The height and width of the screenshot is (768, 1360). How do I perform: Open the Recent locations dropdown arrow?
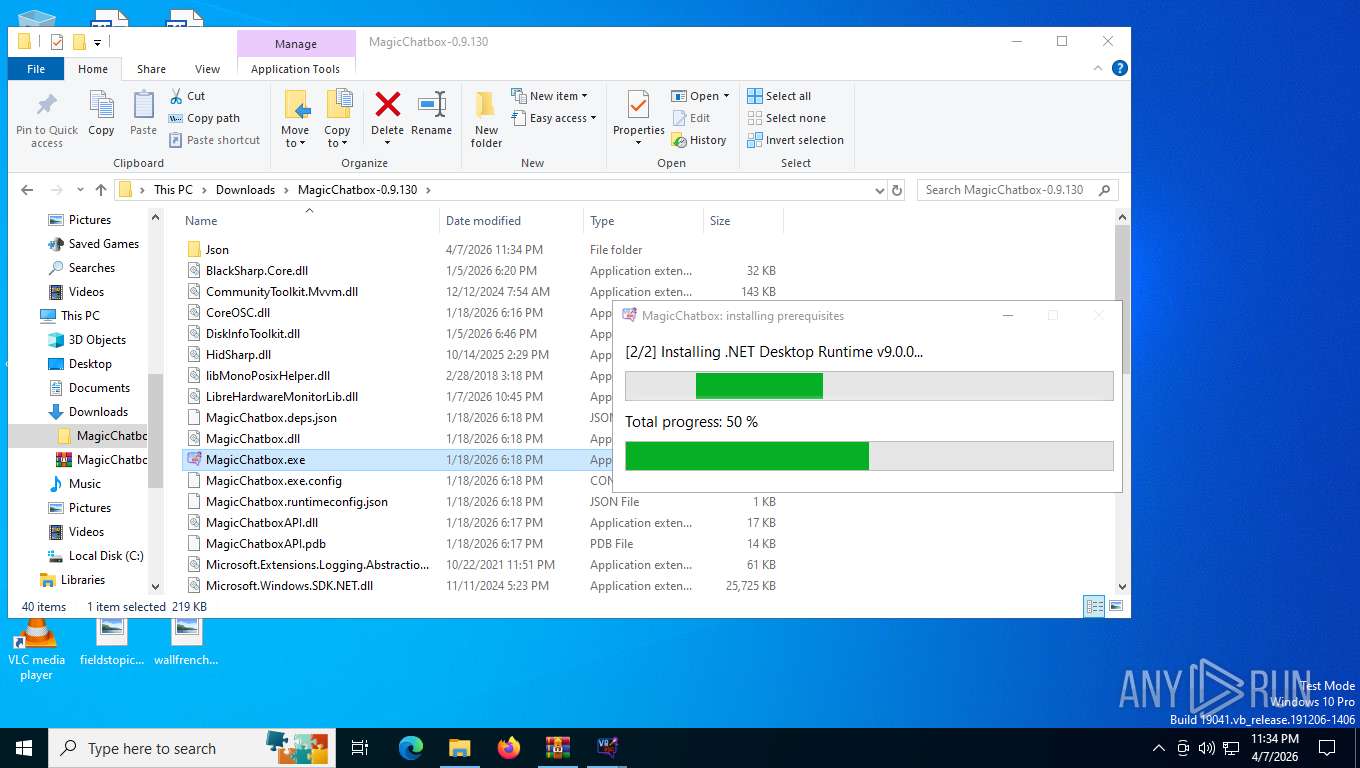coord(78,190)
